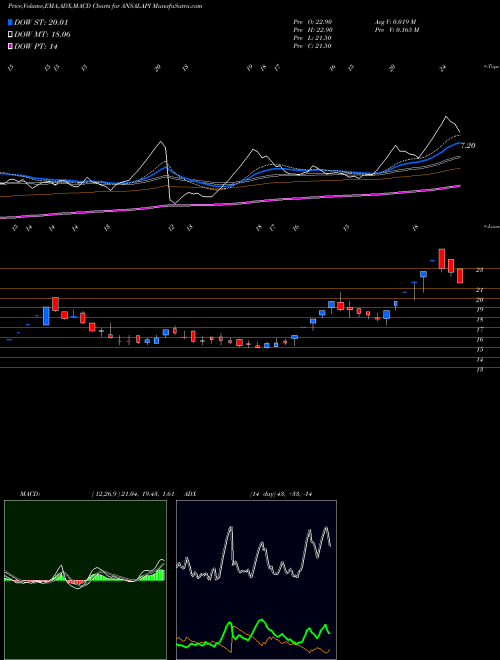Image resolution: width=500 pixels, height=660 pixels.
Task: Click price axis label 21
Action: 479,290
